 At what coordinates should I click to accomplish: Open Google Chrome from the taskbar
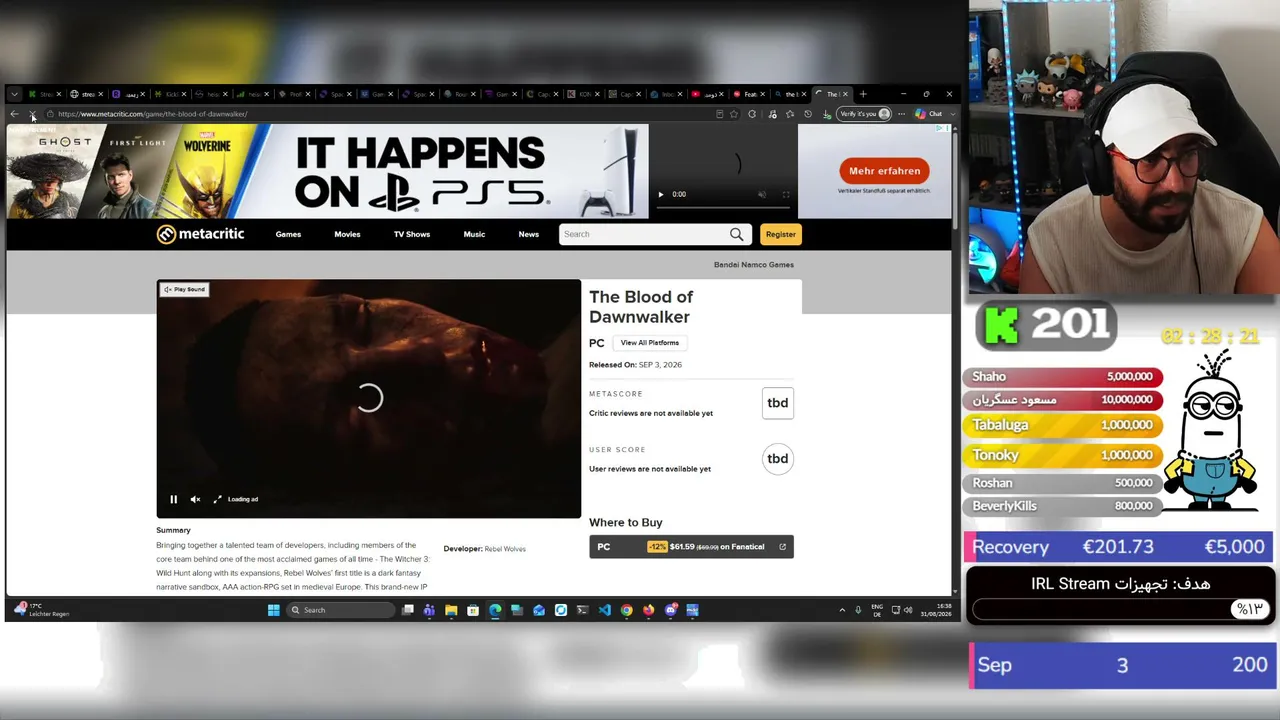[x=626, y=610]
